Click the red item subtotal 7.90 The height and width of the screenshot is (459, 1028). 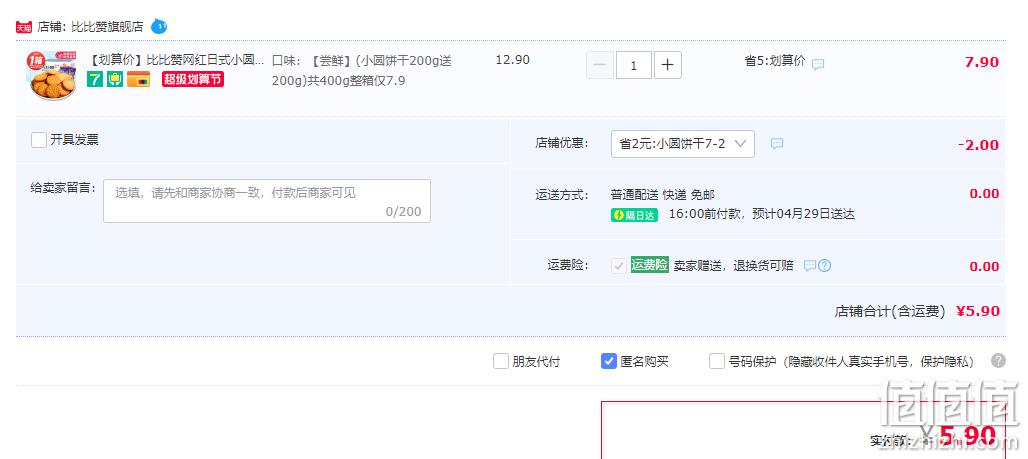click(x=981, y=62)
